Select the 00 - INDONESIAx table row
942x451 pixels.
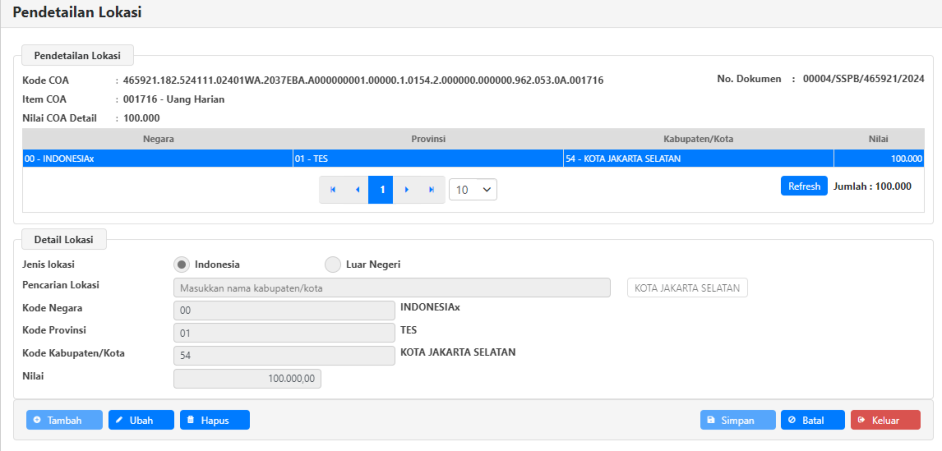(157, 158)
